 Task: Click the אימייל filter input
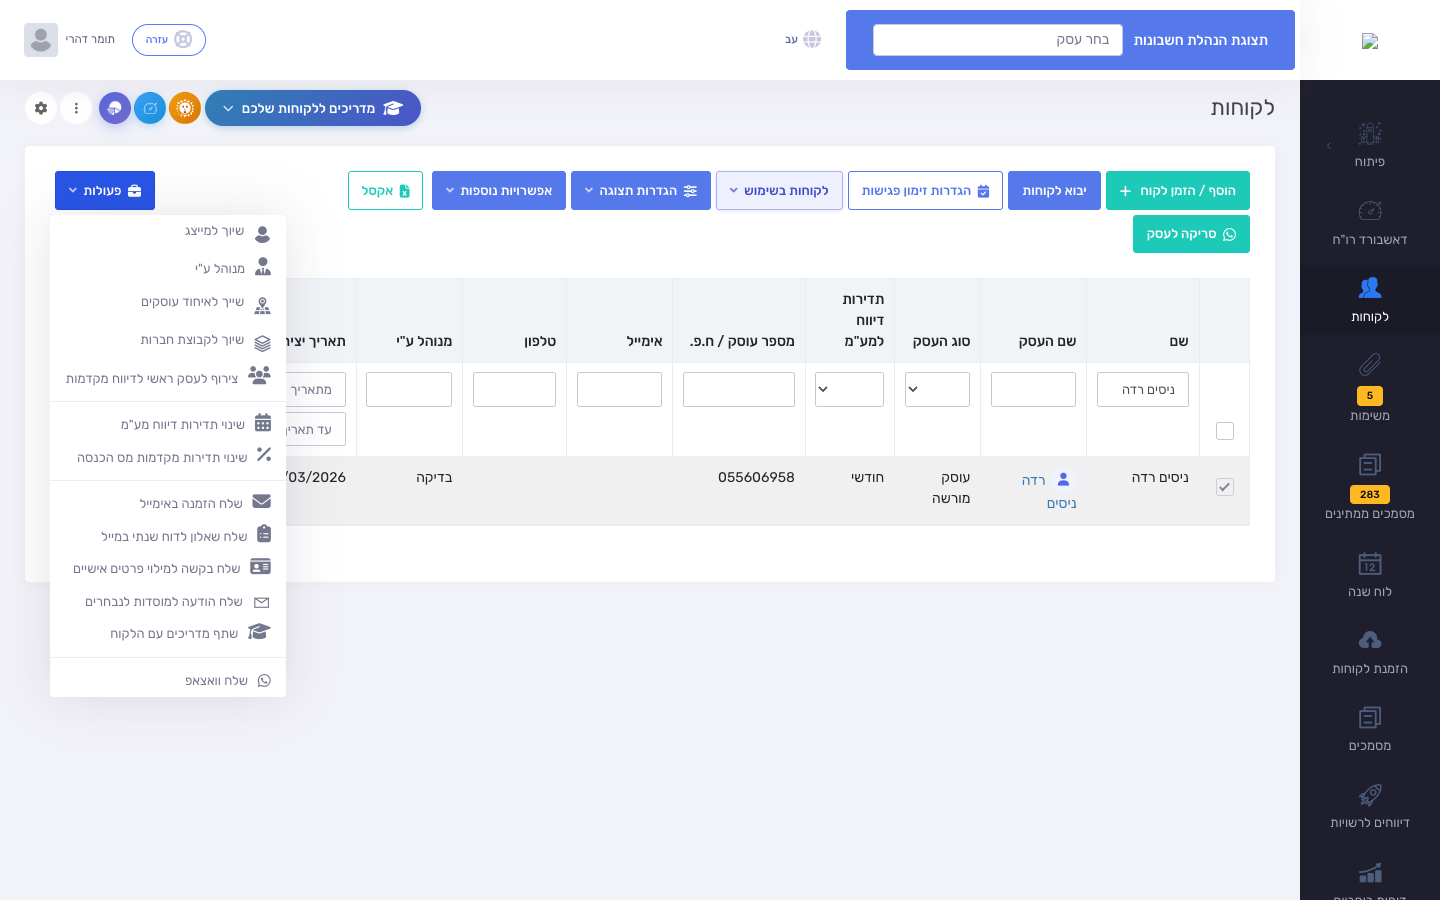(x=619, y=389)
